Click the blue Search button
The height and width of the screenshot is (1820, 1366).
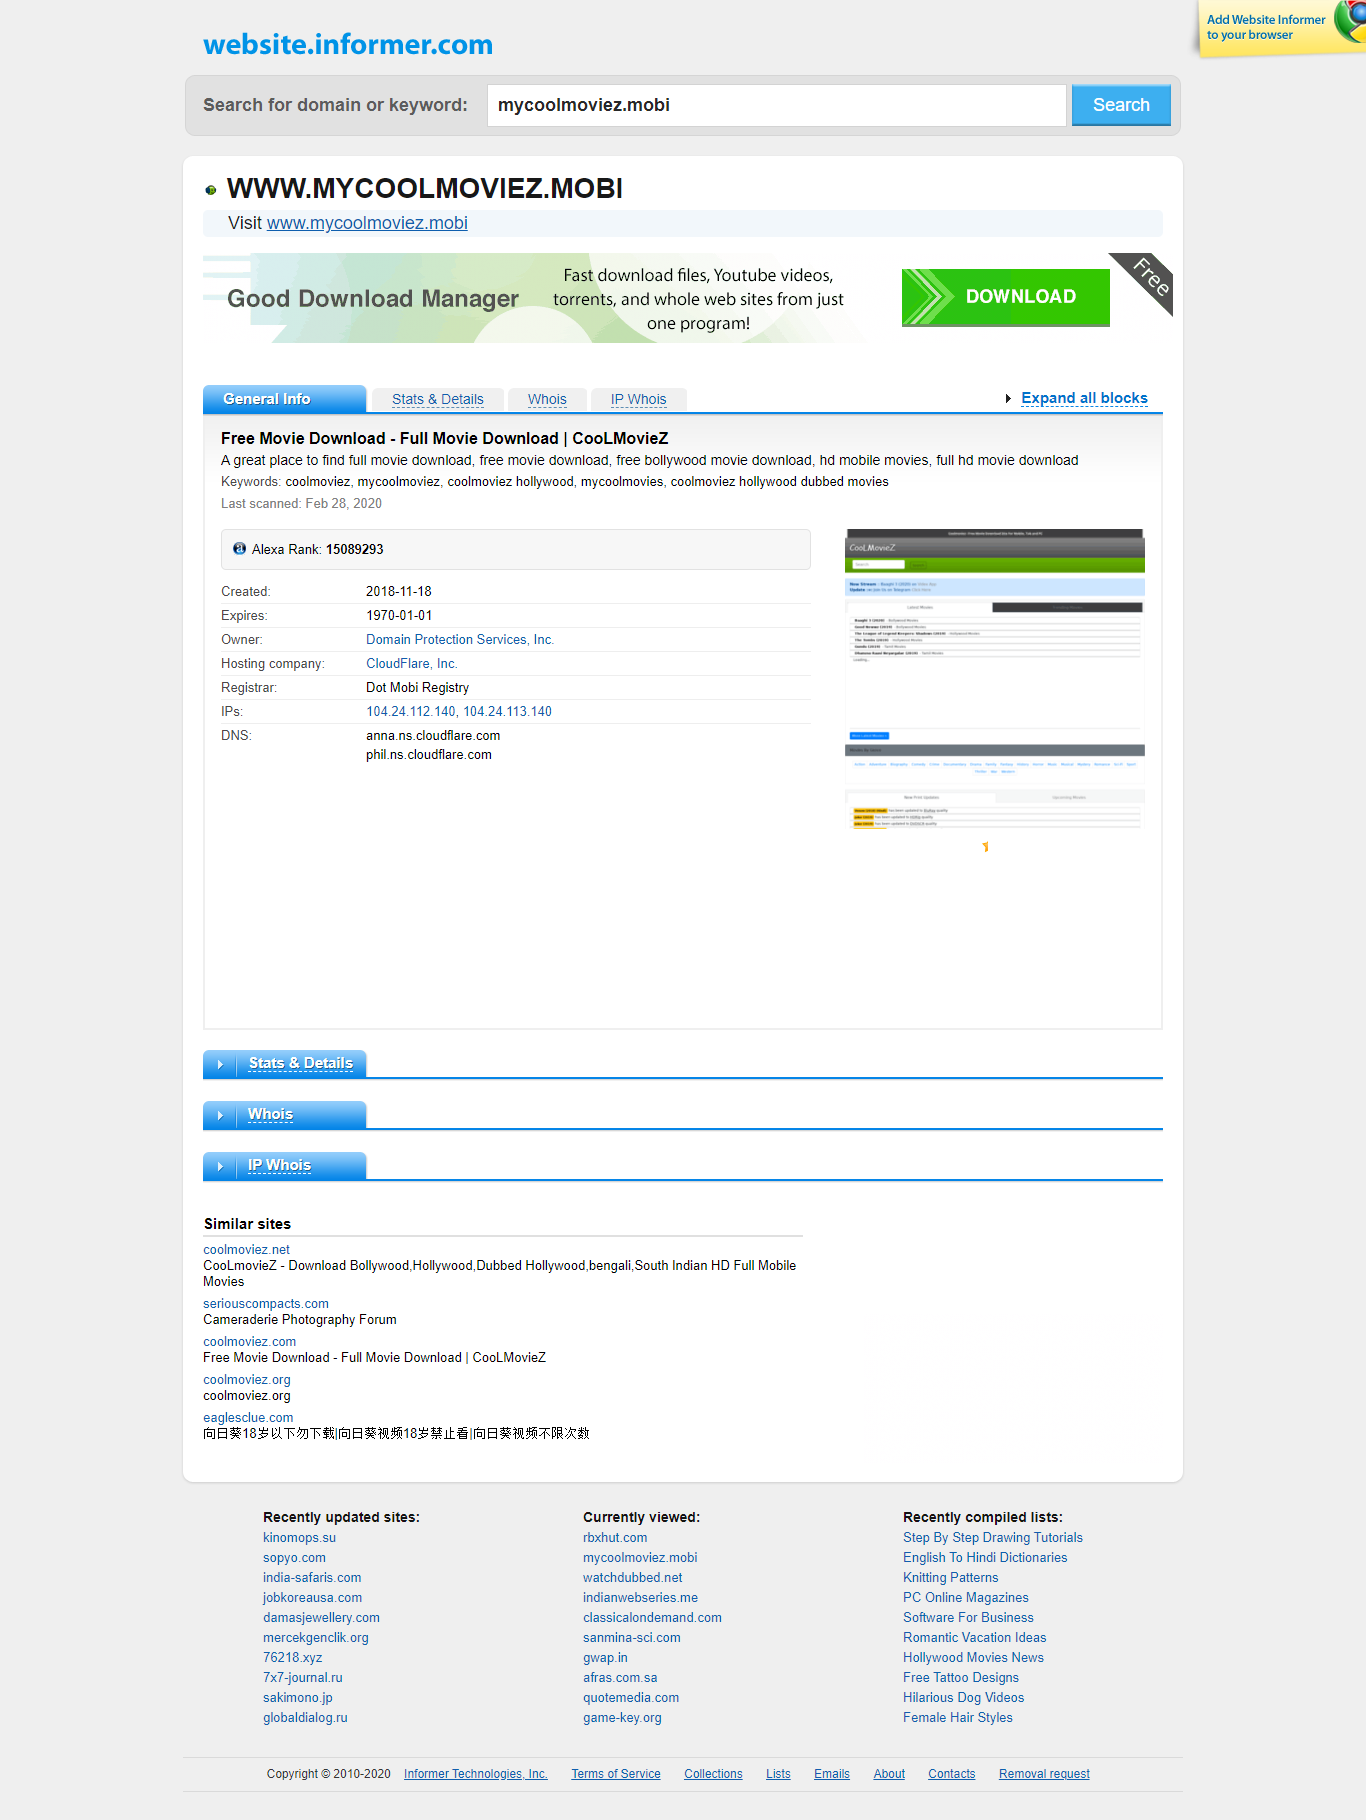[1121, 105]
